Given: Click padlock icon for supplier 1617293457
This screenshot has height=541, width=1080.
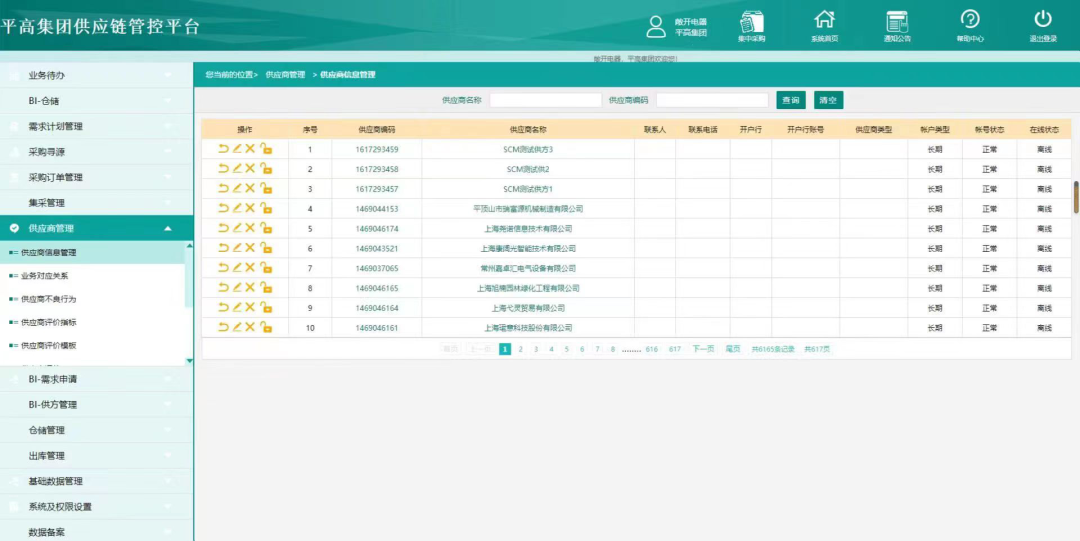Looking at the screenshot, I should click(x=266, y=188).
